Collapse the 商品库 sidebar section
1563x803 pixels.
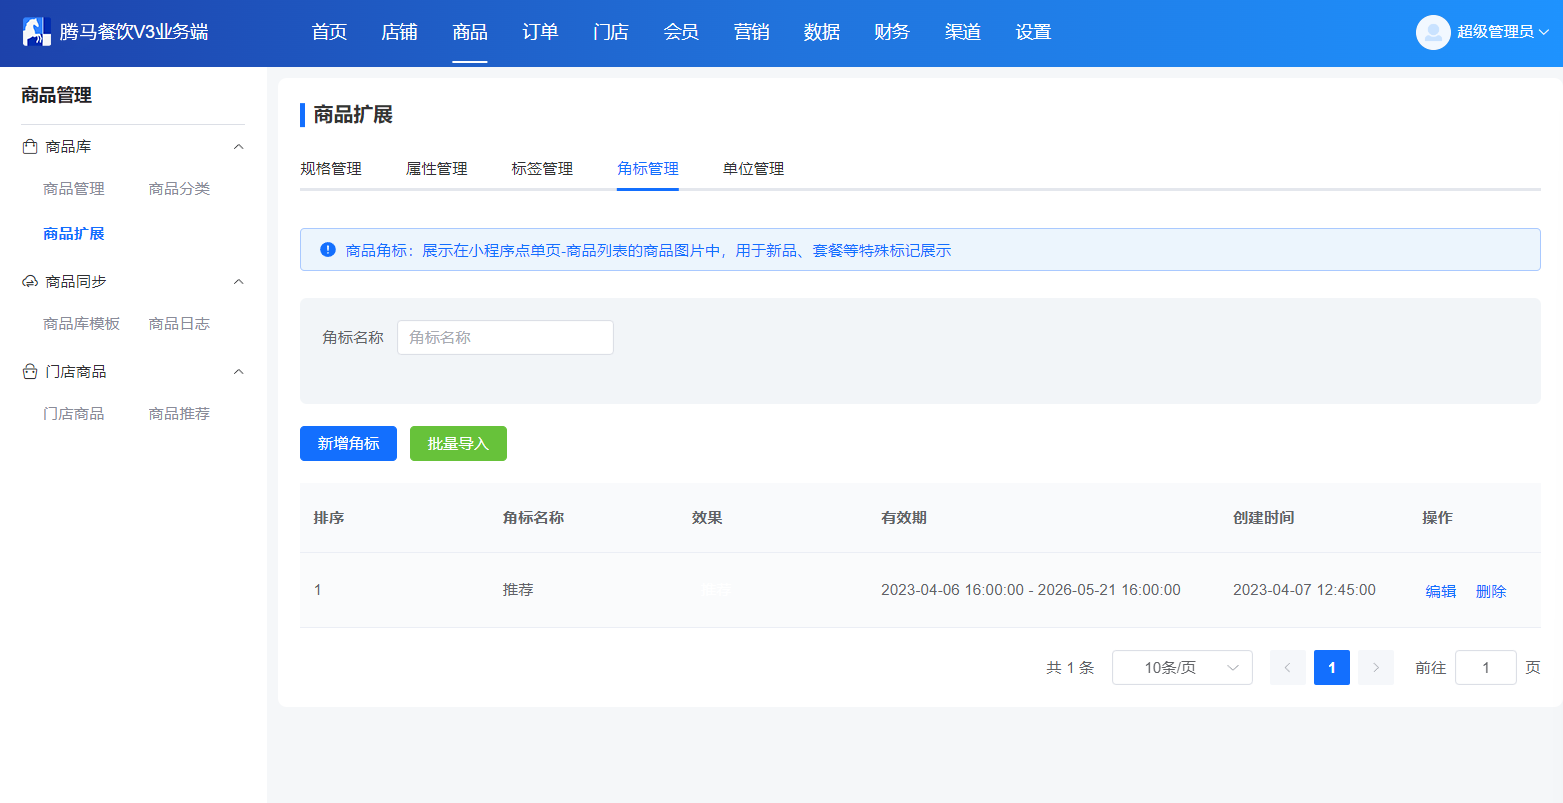coord(238,147)
